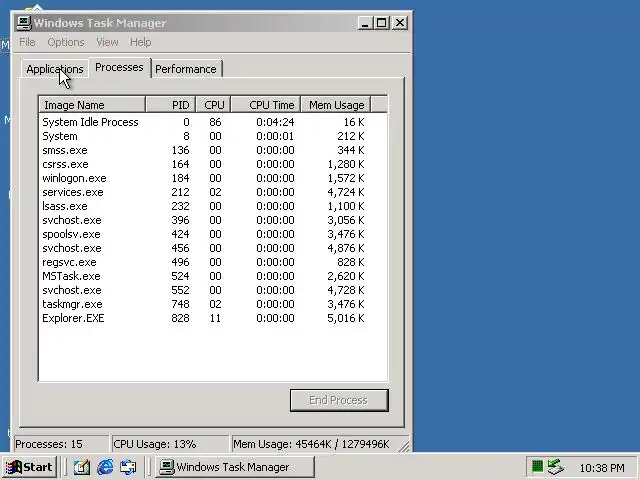Viewport: 640px width, 480px height.
Task: Maximize the Task Manager window
Action: (x=382, y=23)
